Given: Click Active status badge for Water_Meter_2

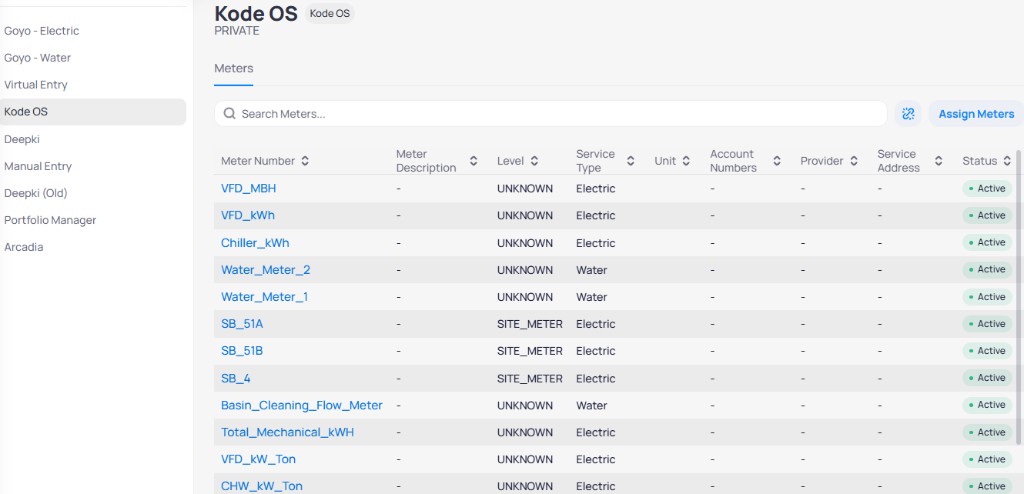Looking at the screenshot, I should [x=987, y=270].
